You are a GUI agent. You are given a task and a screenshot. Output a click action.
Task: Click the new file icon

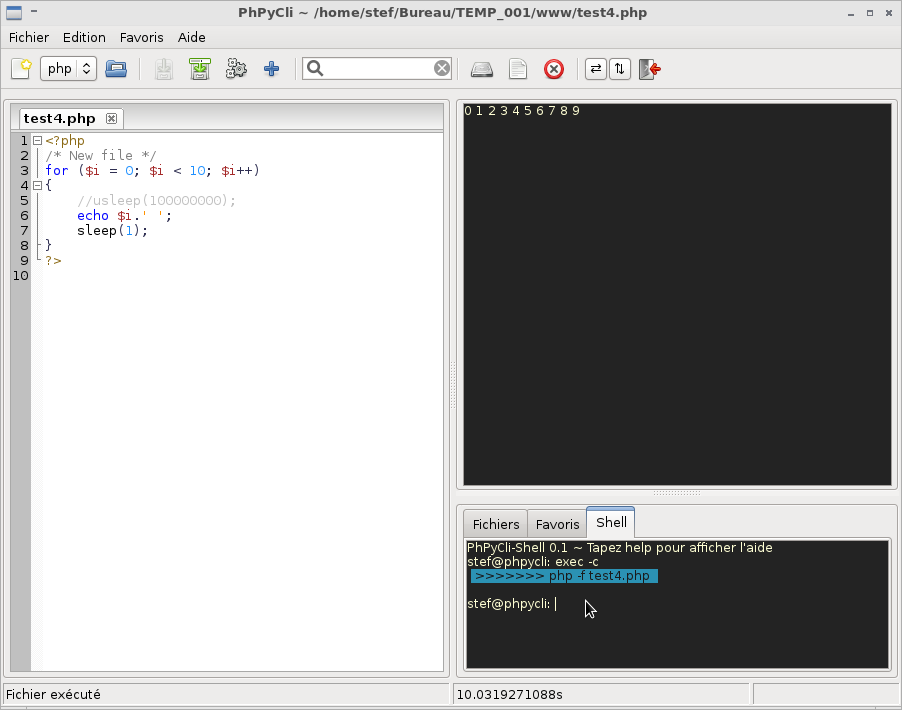tap(20, 69)
